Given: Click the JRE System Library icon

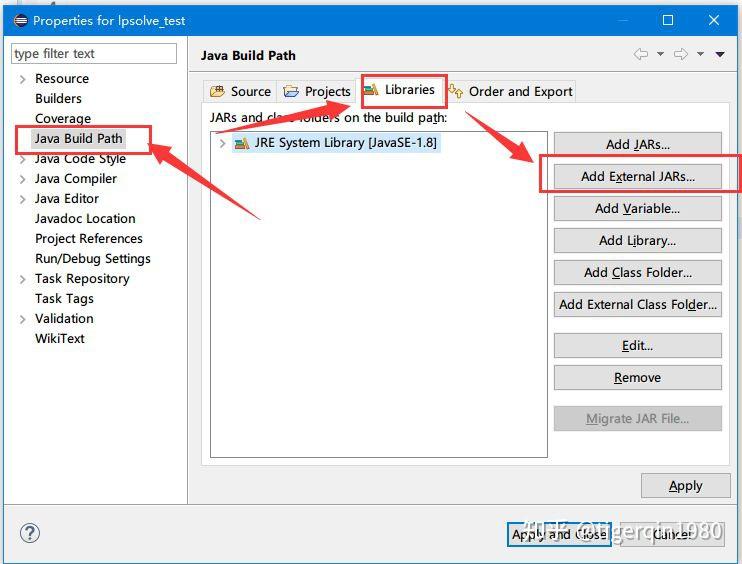Looking at the screenshot, I should (x=242, y=143).
